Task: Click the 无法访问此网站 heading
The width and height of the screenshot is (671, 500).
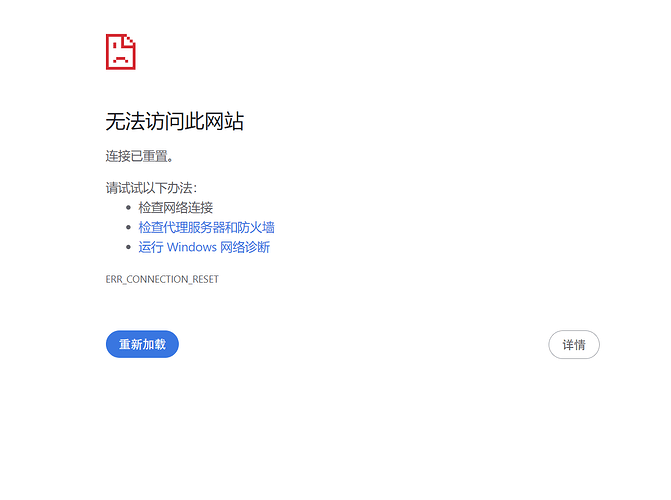Action: pos(175,122)
